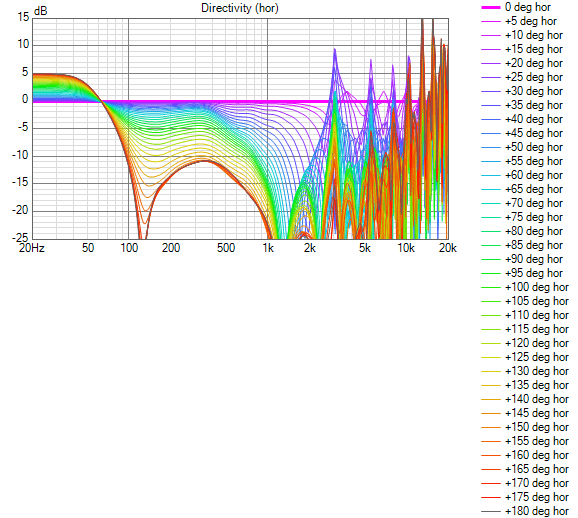Select the +180 deg hor legend label
Image resolution: width=578 pixels, height=518 pixels.
point(537,511)
